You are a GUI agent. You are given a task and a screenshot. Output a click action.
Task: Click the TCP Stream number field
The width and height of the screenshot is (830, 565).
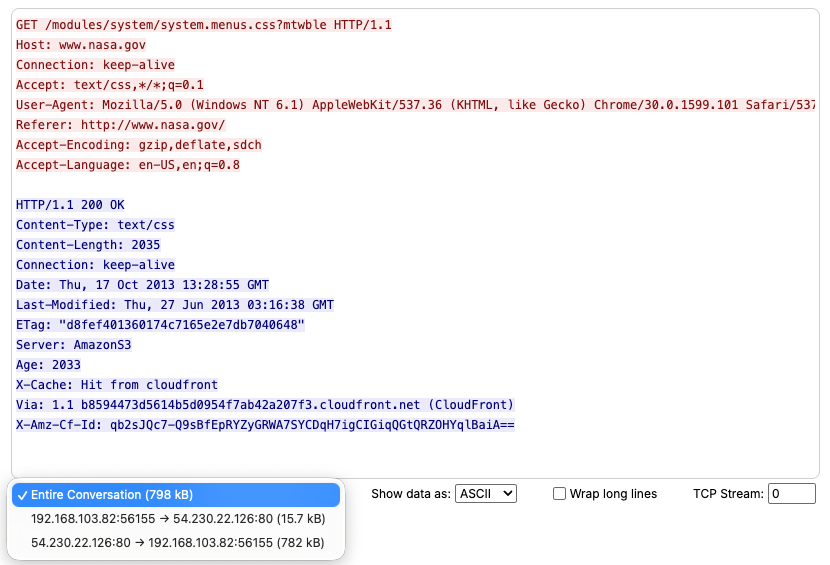coord(792,493)
